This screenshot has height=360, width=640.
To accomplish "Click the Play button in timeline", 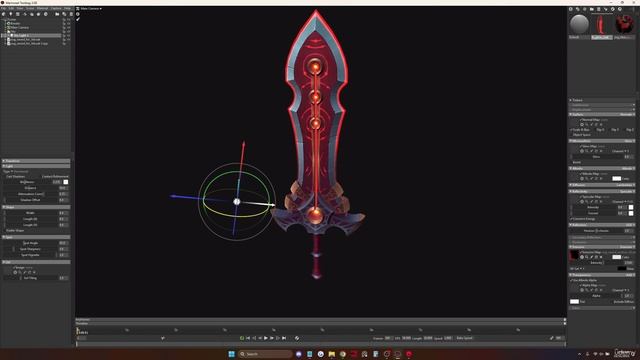I will click(x=266, y=338).
